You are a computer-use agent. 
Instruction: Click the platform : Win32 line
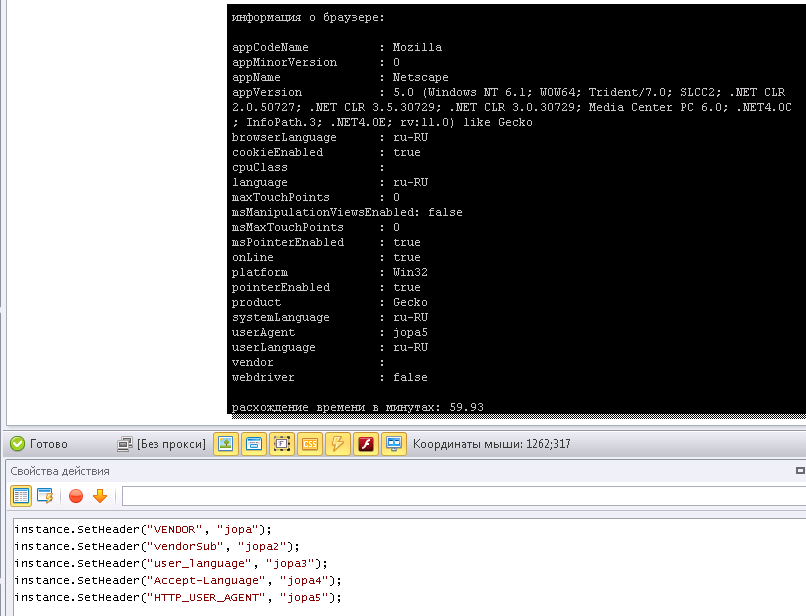click(x=329, y=272)
